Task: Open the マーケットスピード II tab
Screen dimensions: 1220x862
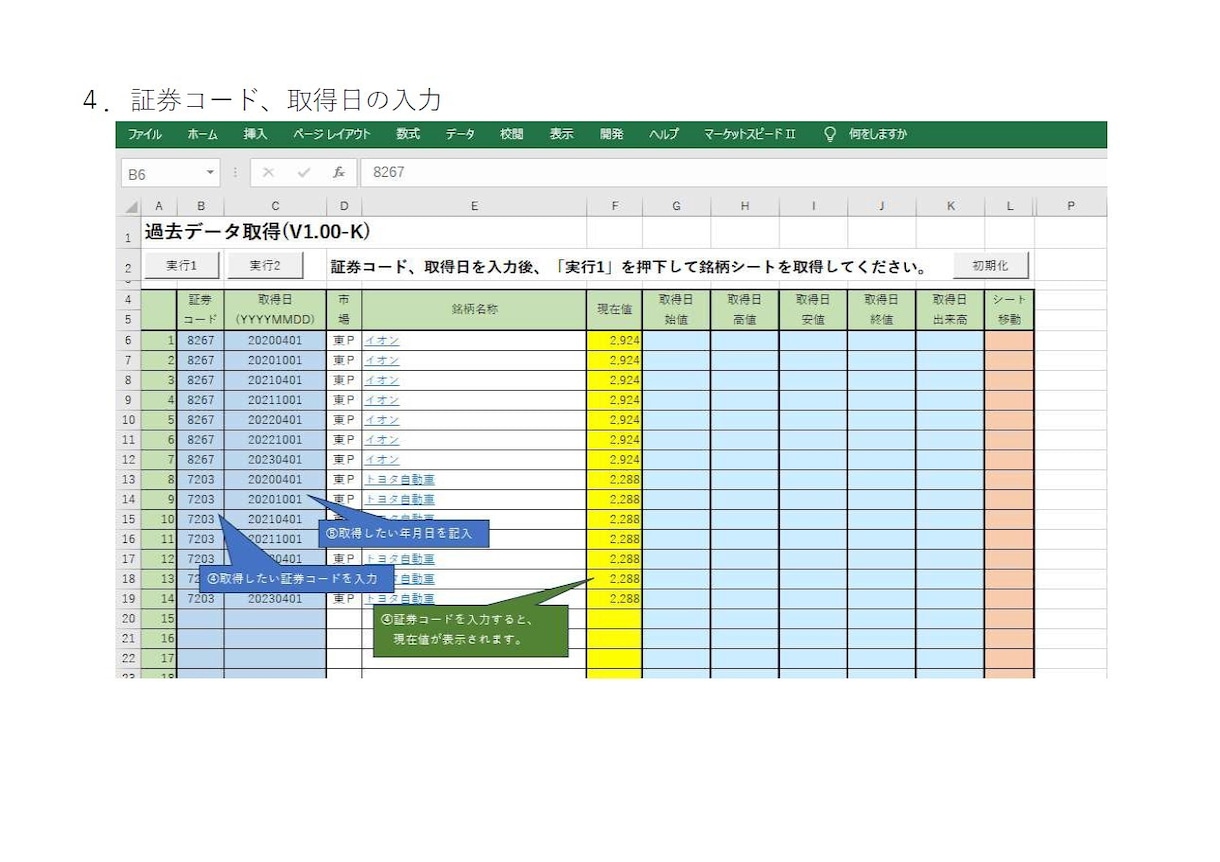Action: point(749,134)
